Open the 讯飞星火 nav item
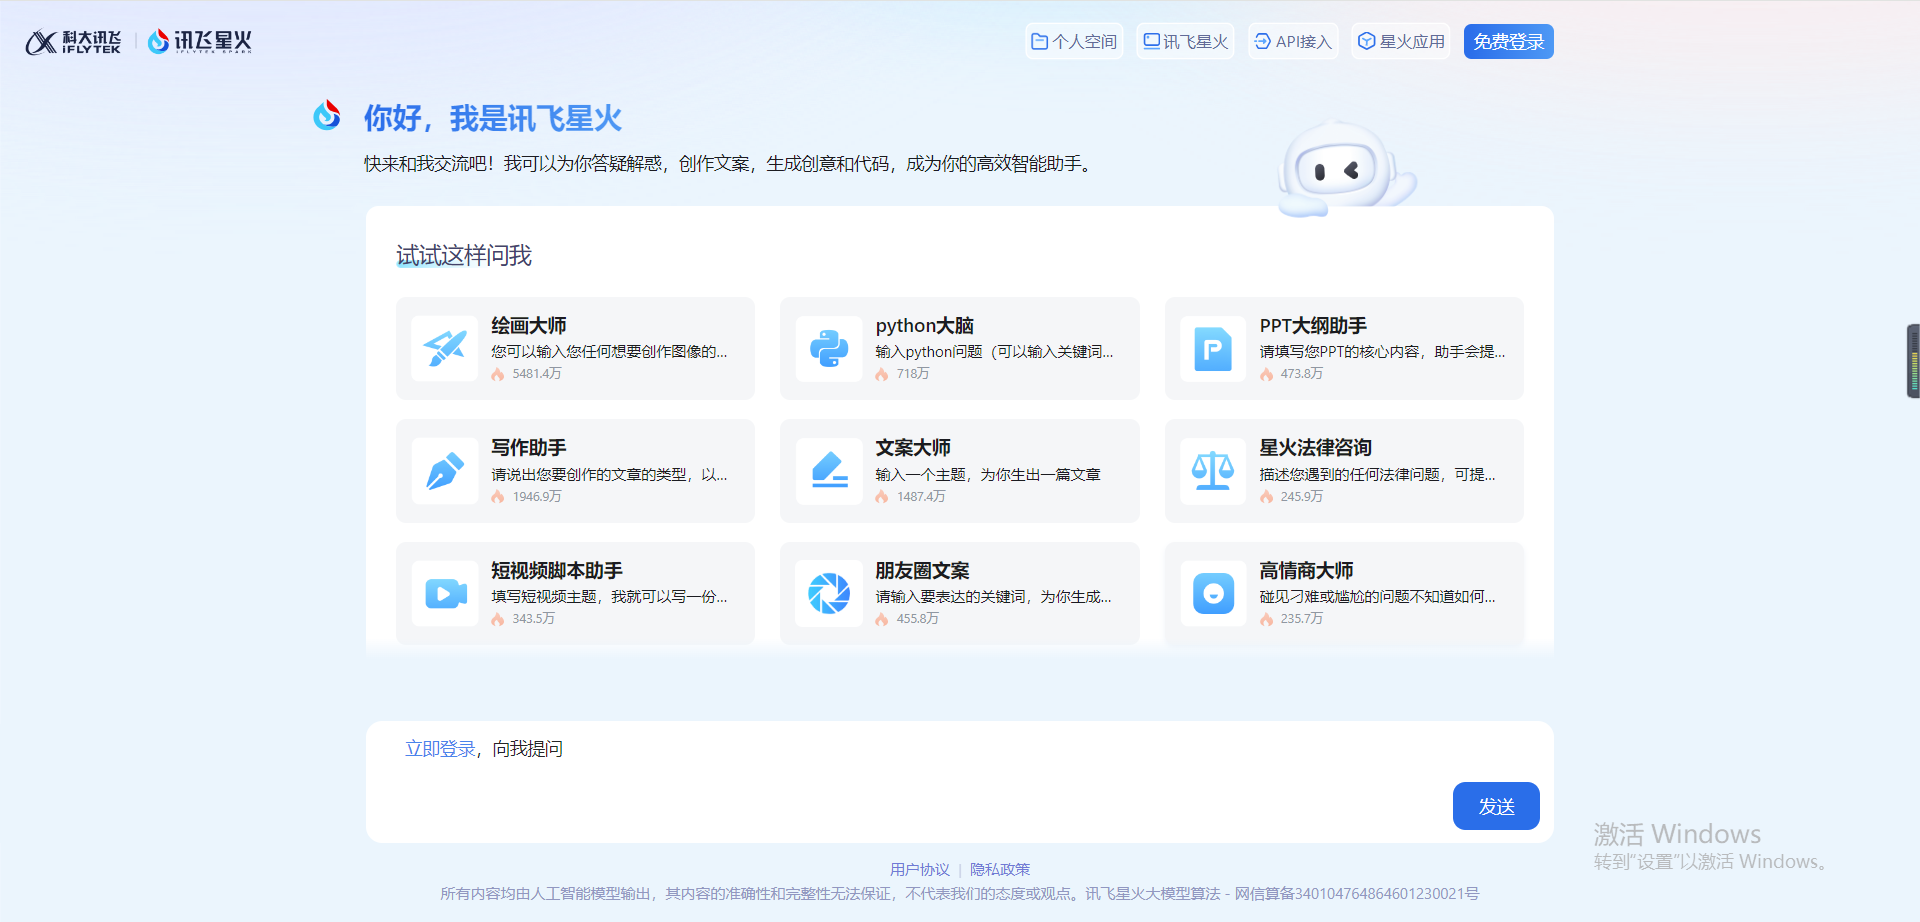The width and height of the screenshot is (1920, 922). pyautogui.click(x=1185, y=41)
